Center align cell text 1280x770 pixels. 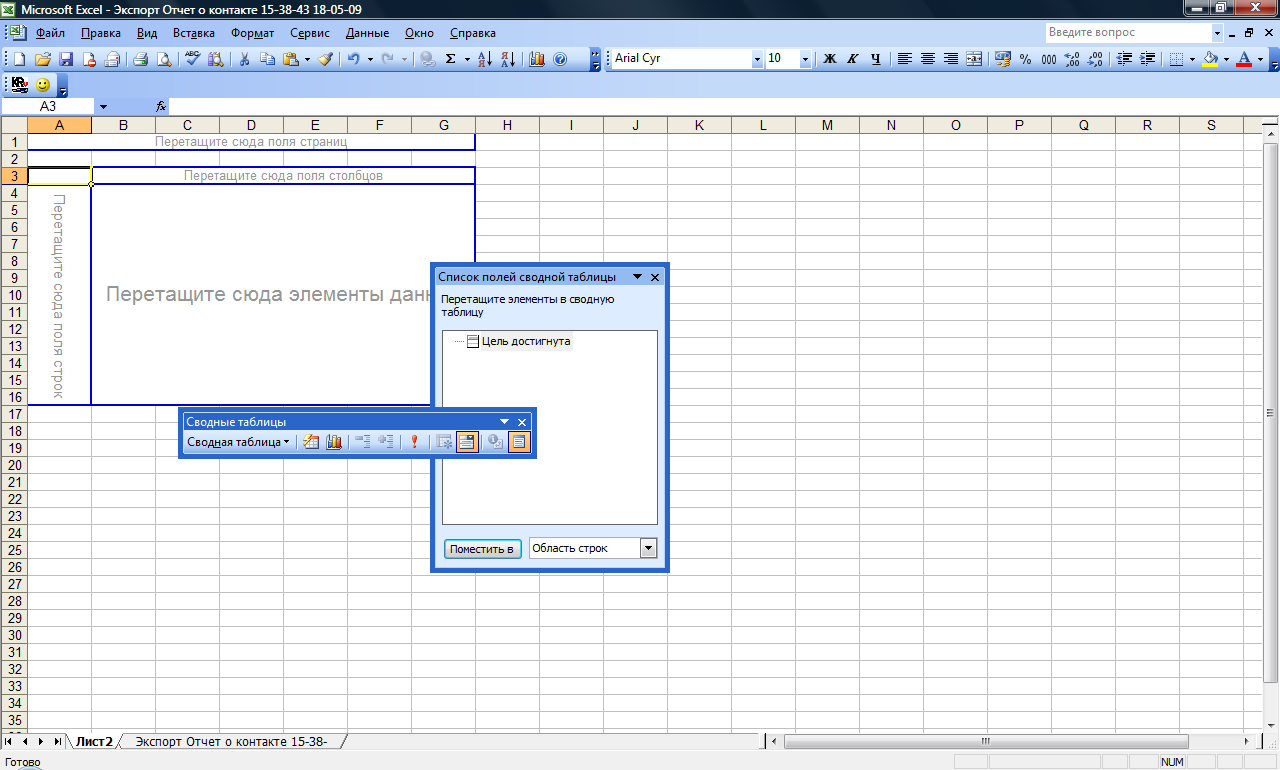pos(928,59)
